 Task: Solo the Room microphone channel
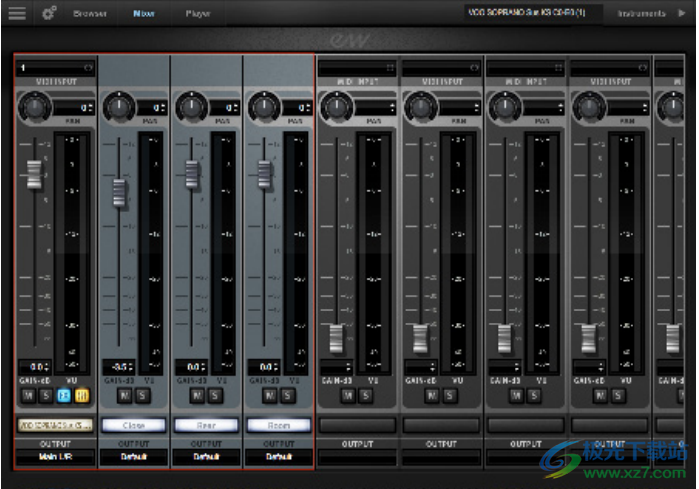pos(288,395)
